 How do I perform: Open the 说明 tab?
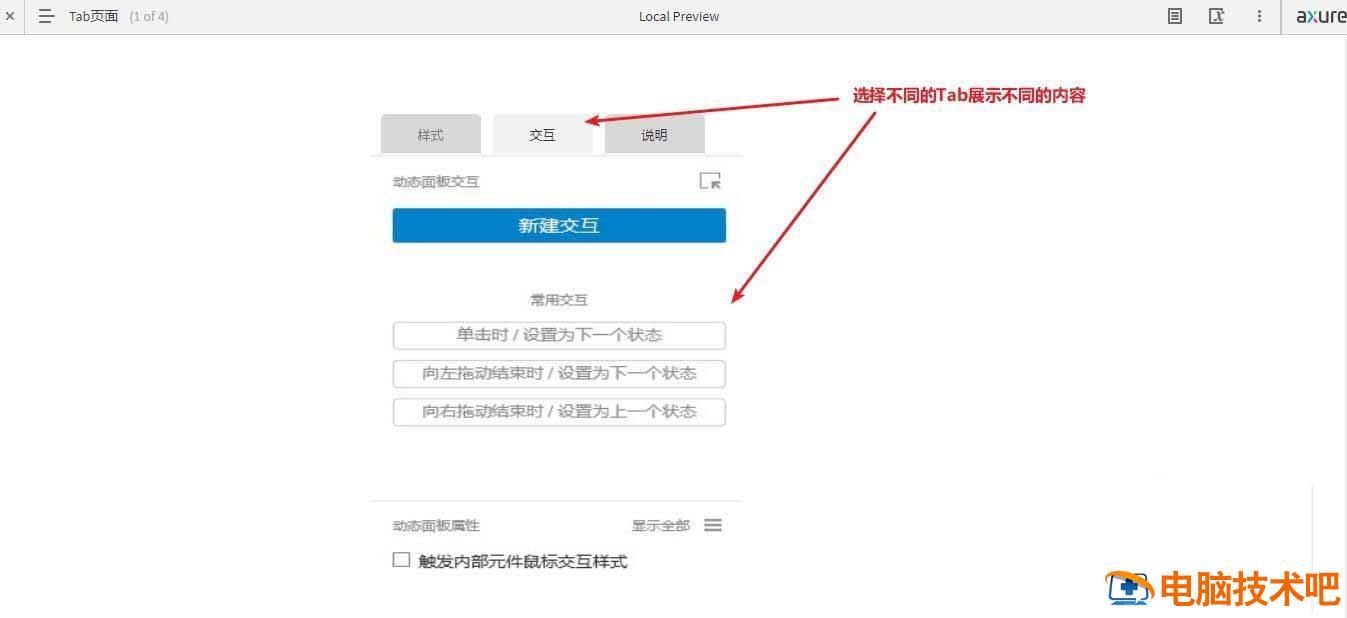click(x=654, y=134)
